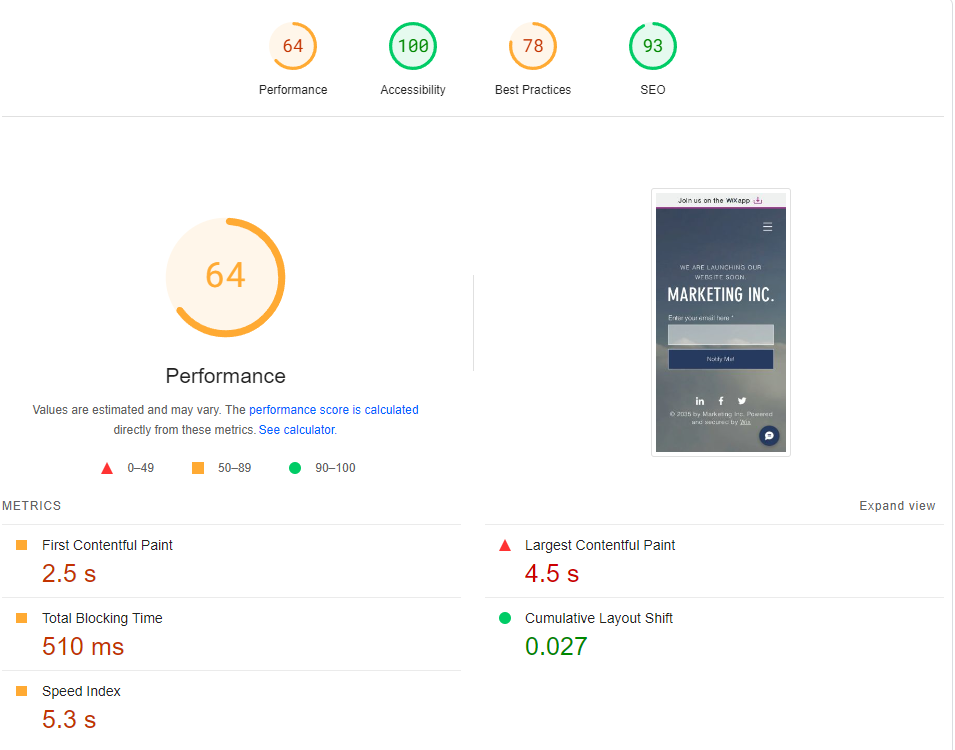Click the Wix link in the preview footer
The image size is (955, 750).
745,422
